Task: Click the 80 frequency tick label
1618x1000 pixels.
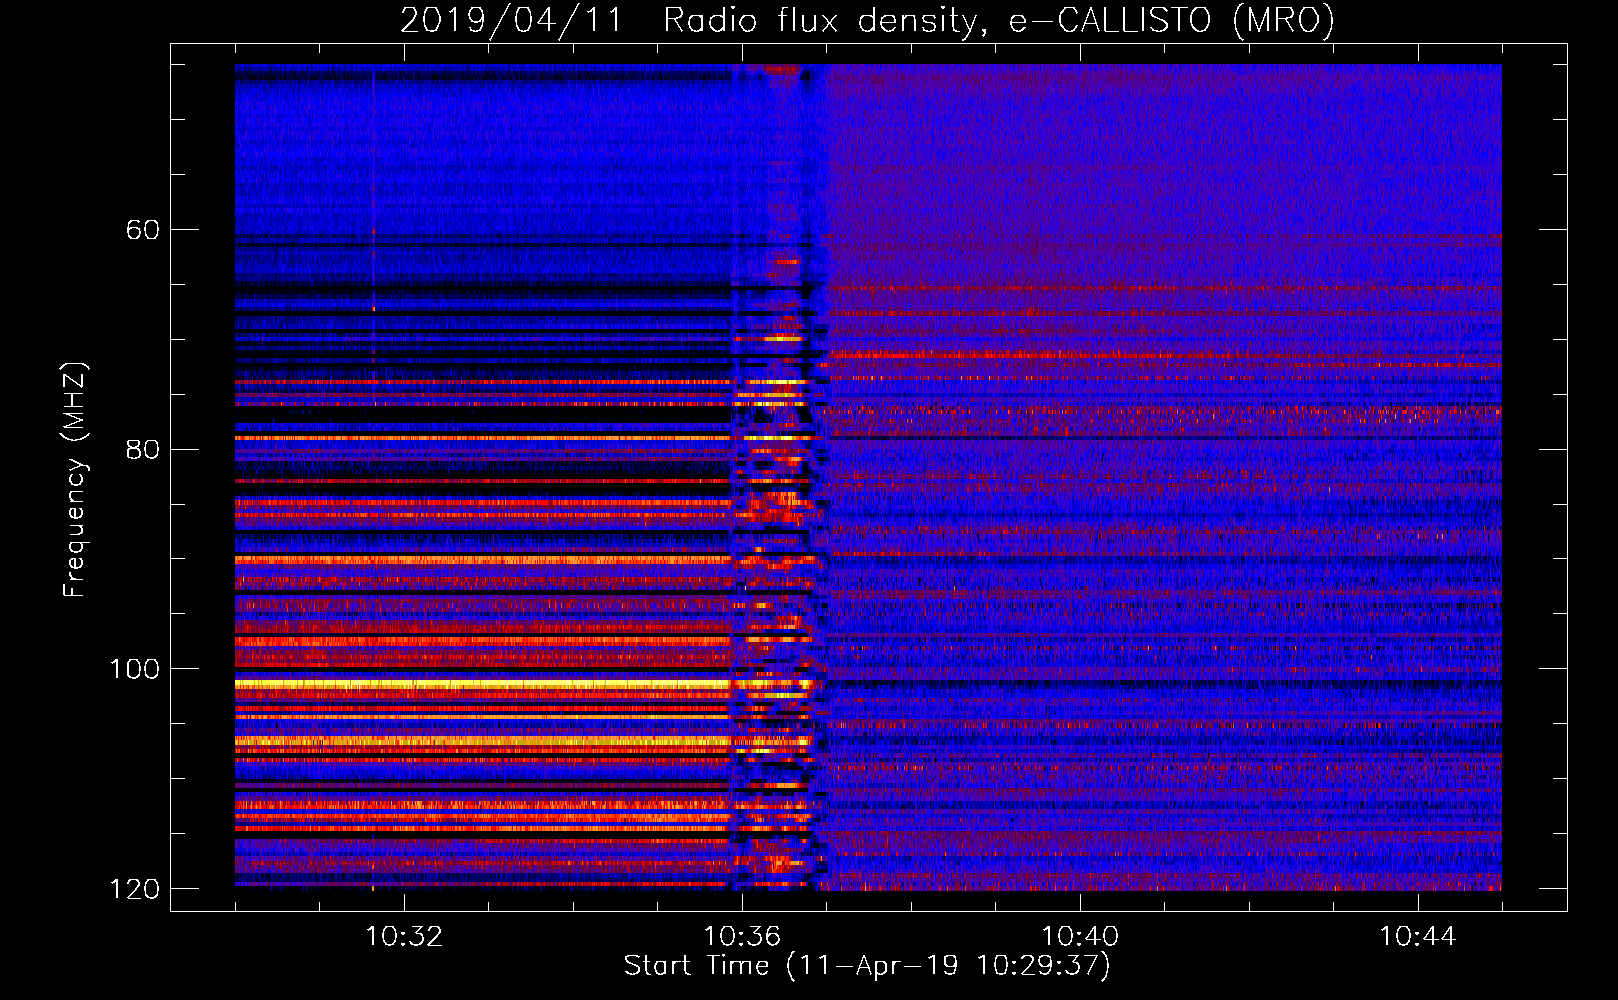Action: [x=143, y=449]
